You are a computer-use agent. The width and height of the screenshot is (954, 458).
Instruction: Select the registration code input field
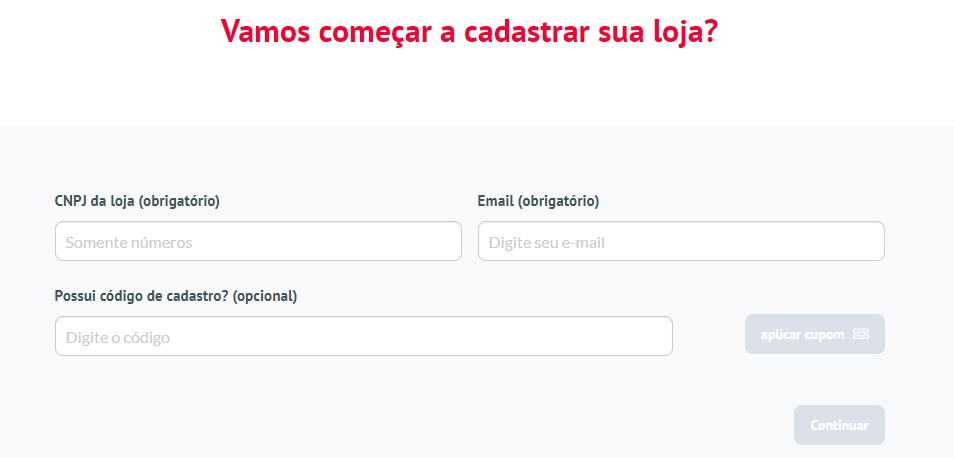pyautogui.click(x=363, y=336)
